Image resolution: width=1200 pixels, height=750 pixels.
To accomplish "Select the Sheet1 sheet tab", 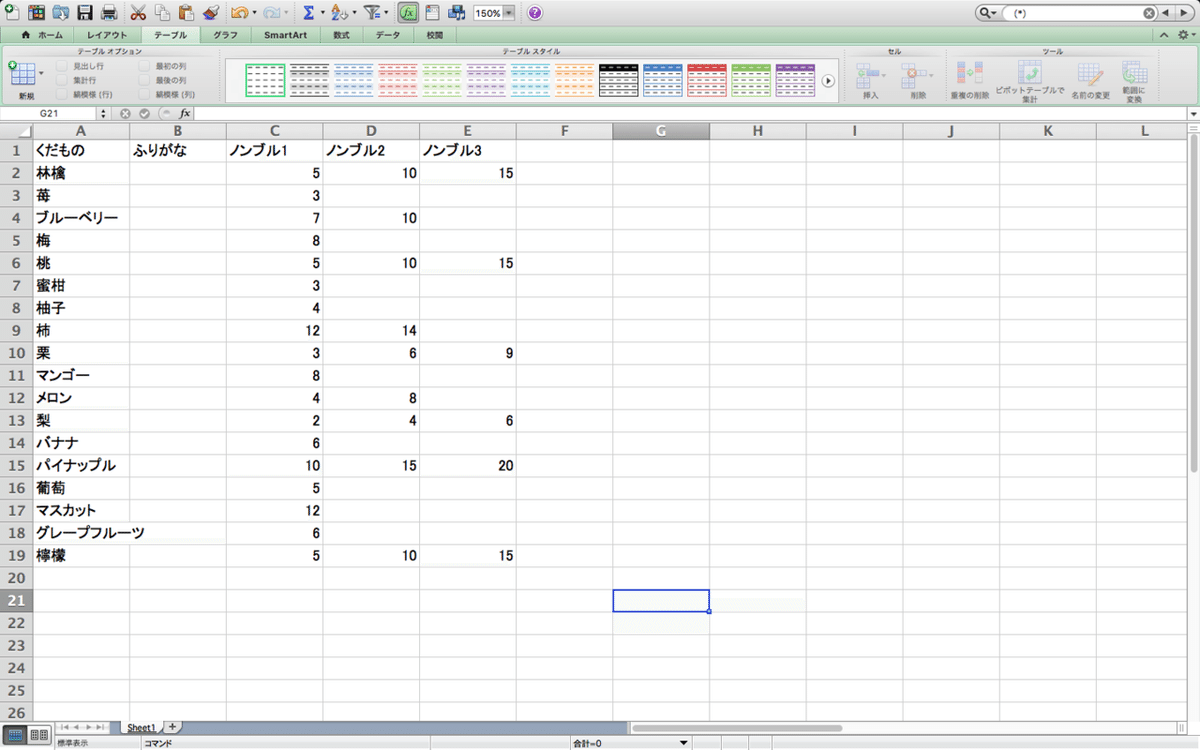I will pos(140,727).
